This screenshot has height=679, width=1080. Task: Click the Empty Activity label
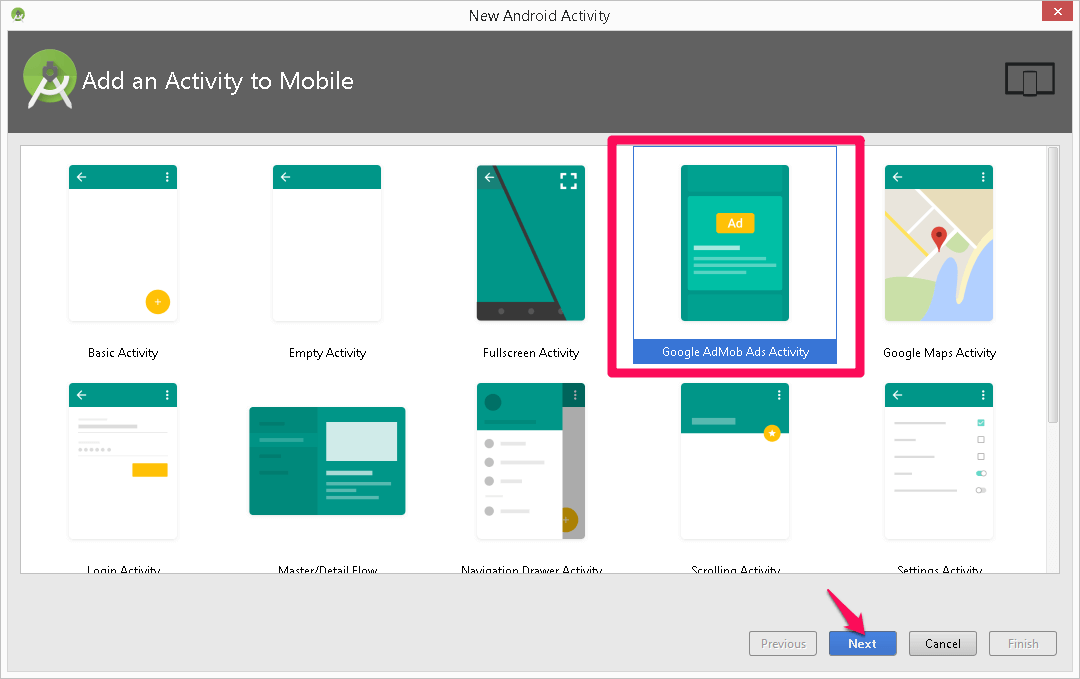pos(327,353)
